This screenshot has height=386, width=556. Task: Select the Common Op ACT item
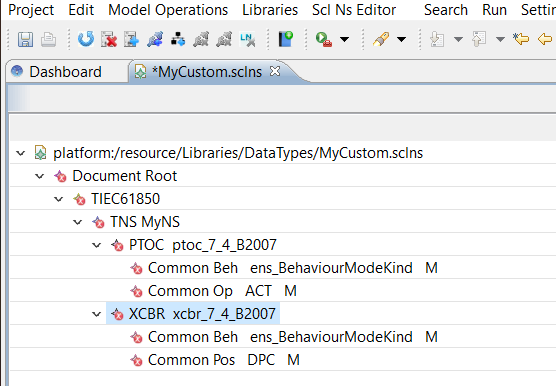pos(213,291)
